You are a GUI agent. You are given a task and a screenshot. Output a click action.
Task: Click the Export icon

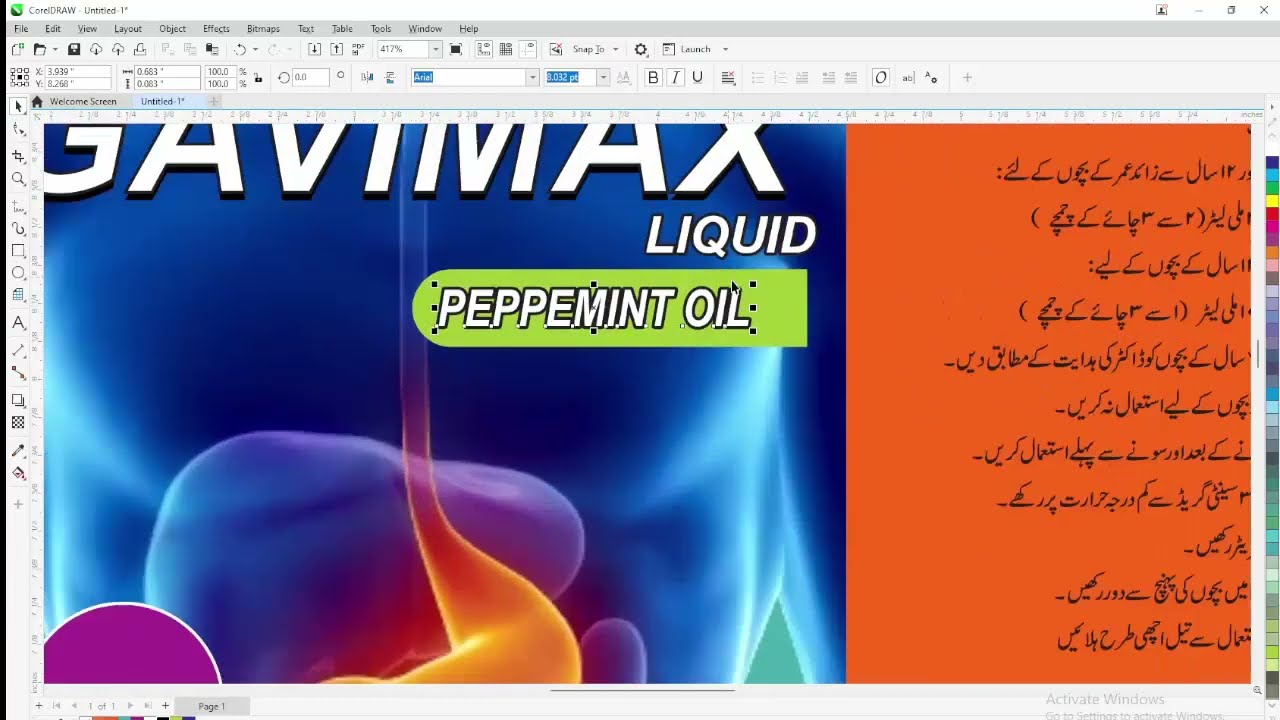tap(337, 49)
